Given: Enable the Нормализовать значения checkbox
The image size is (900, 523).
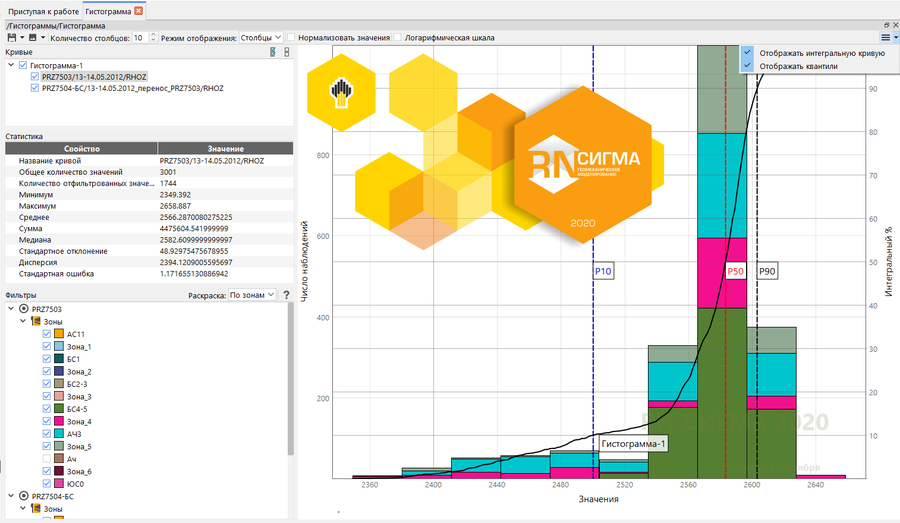Looking at the screenshot, I should point(291,37).
